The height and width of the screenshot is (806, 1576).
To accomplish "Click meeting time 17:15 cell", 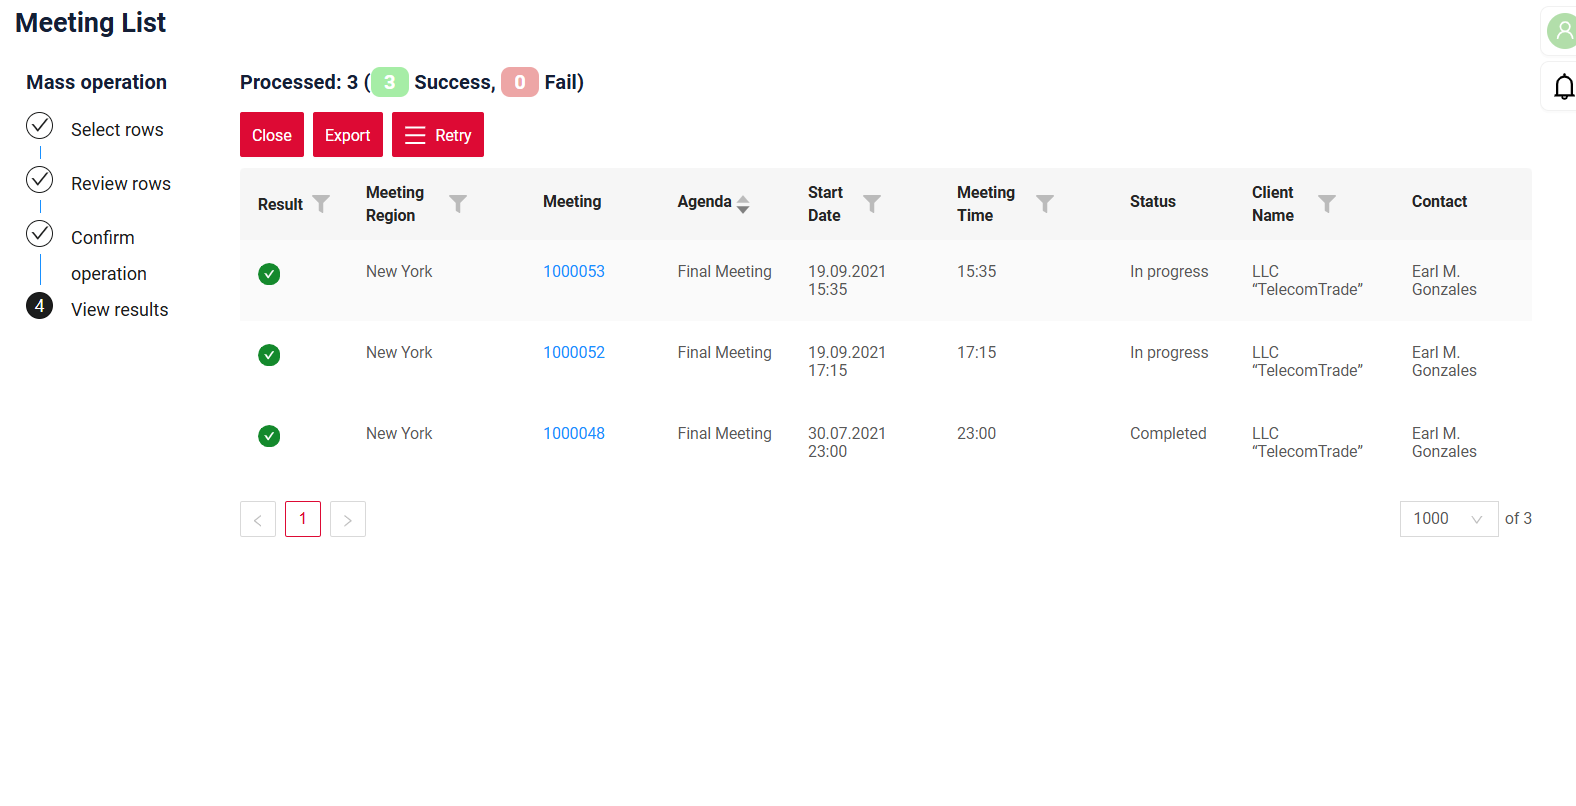I will [x=977, y=353].
